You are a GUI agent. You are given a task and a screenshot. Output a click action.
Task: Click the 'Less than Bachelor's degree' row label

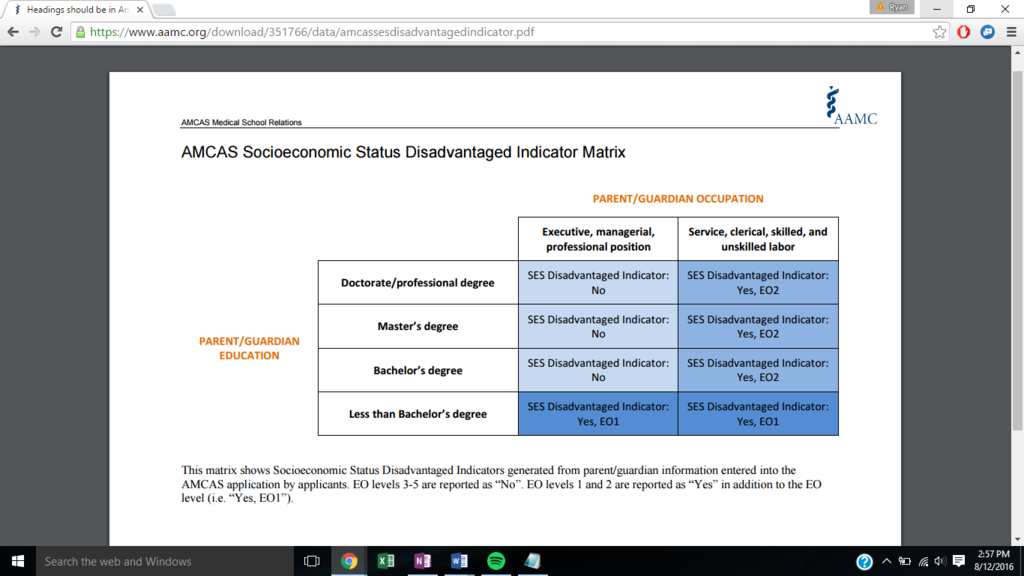click(x=417, y=413)
